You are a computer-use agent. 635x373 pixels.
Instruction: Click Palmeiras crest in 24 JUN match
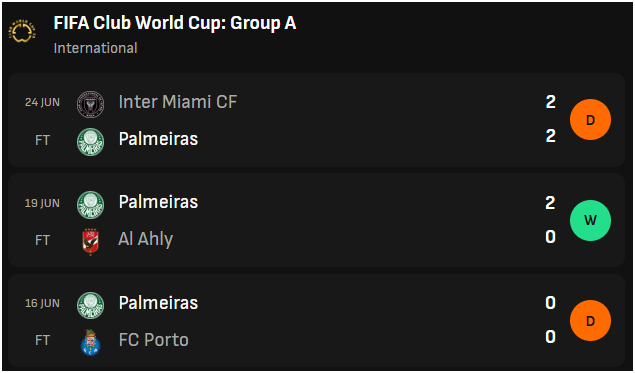click(90, 142)
